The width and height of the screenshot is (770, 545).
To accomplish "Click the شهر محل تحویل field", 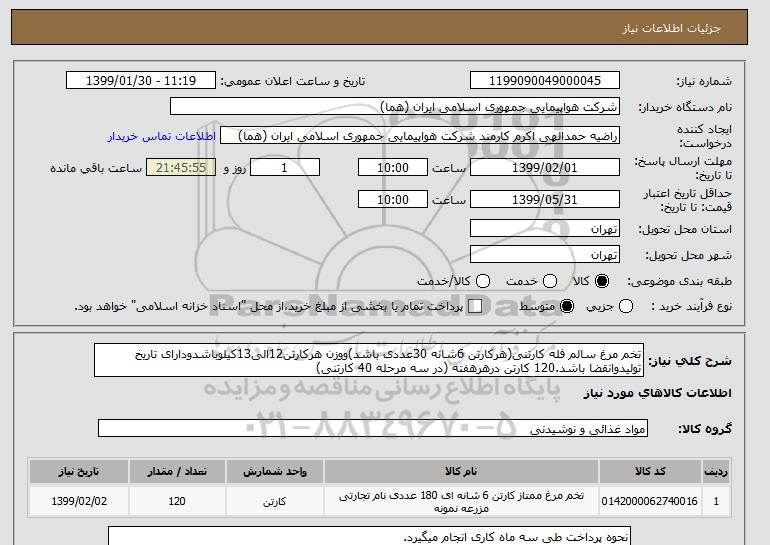I will click(545, 254).
